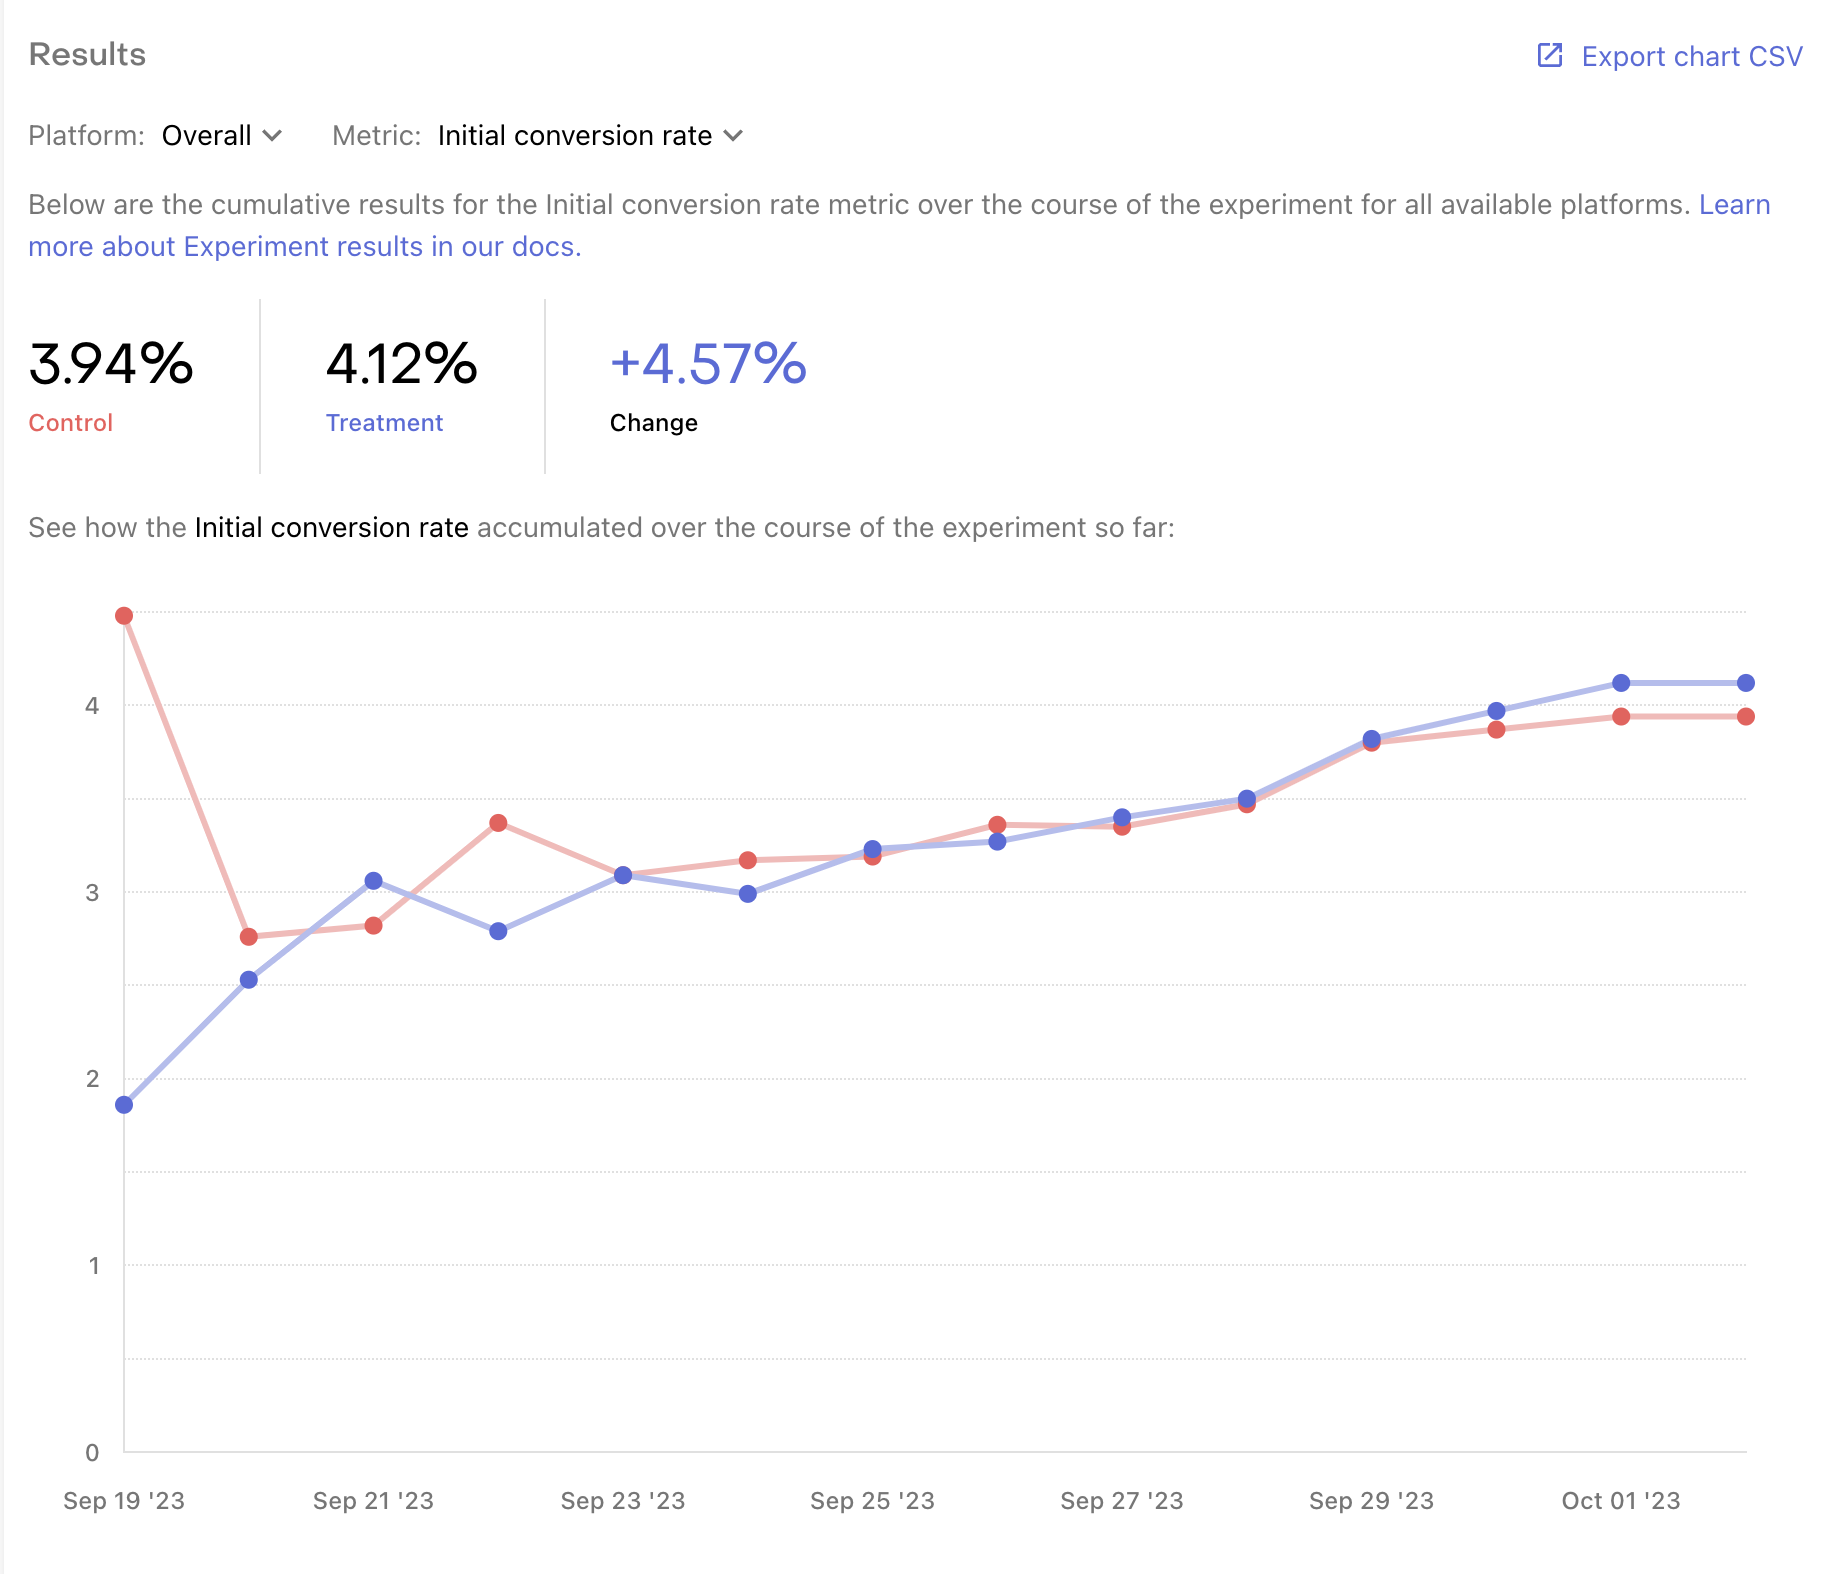The width and height of the screenshot is (1832, 1574).
Task: Click the chevron beside Initial conversion rate
Action: pyautogui.click(x=733, y=135)
